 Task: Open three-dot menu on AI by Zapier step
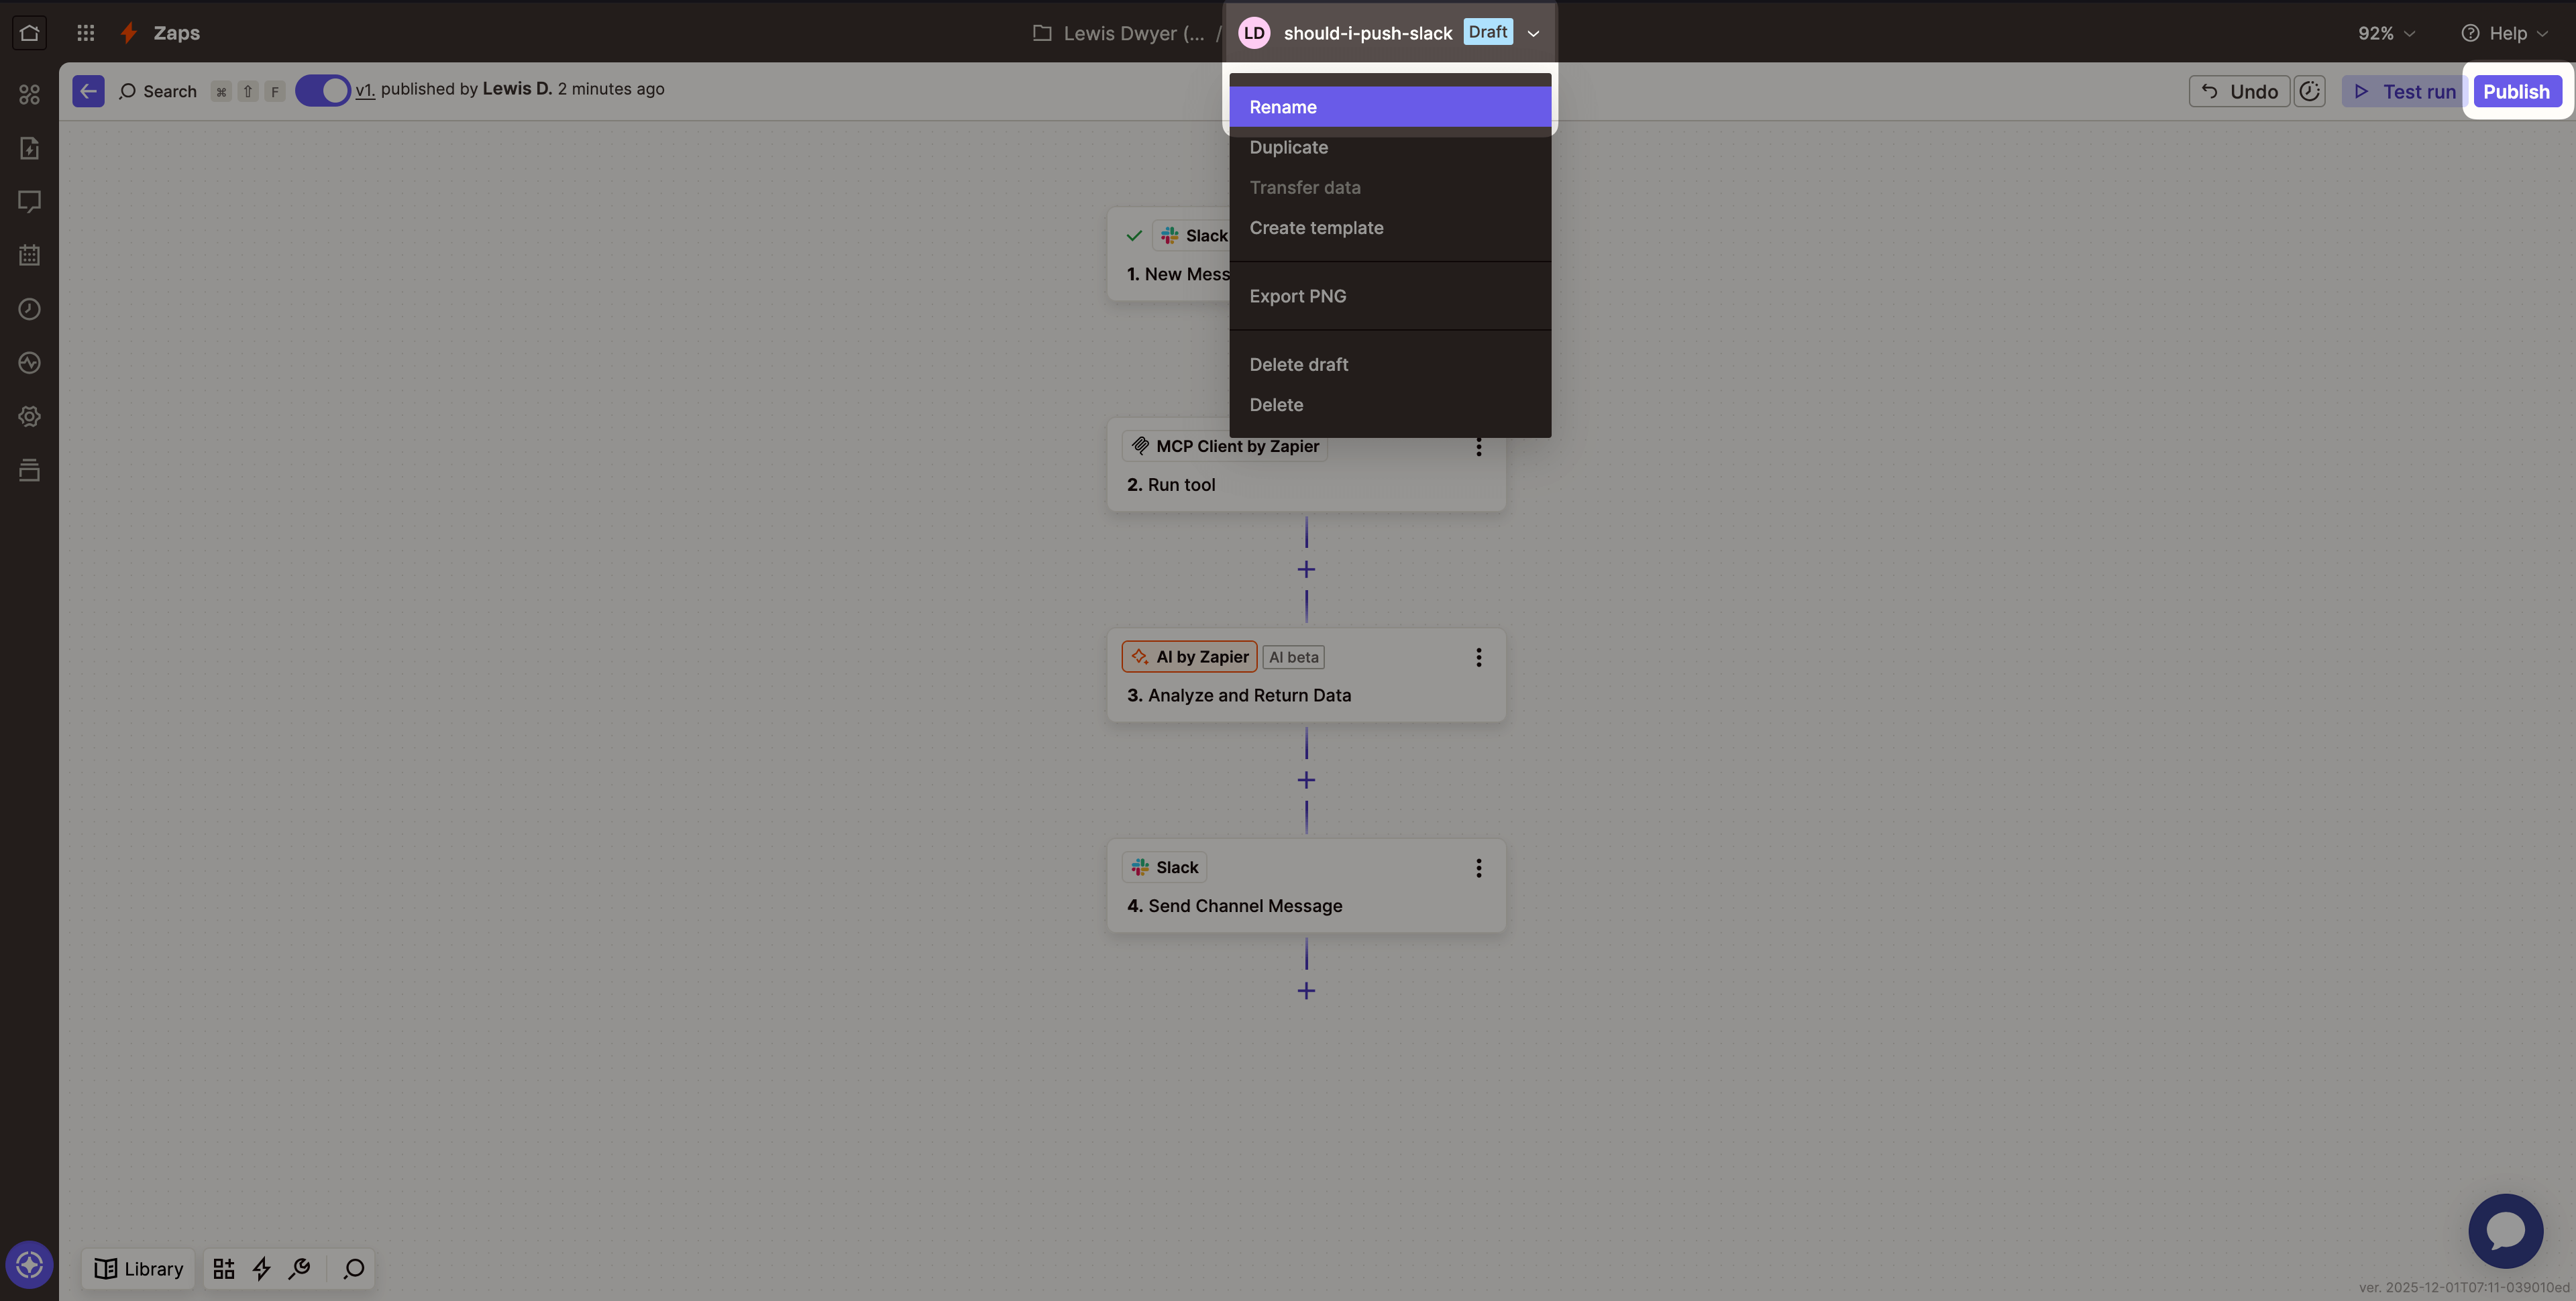(x=1478, y=657)
